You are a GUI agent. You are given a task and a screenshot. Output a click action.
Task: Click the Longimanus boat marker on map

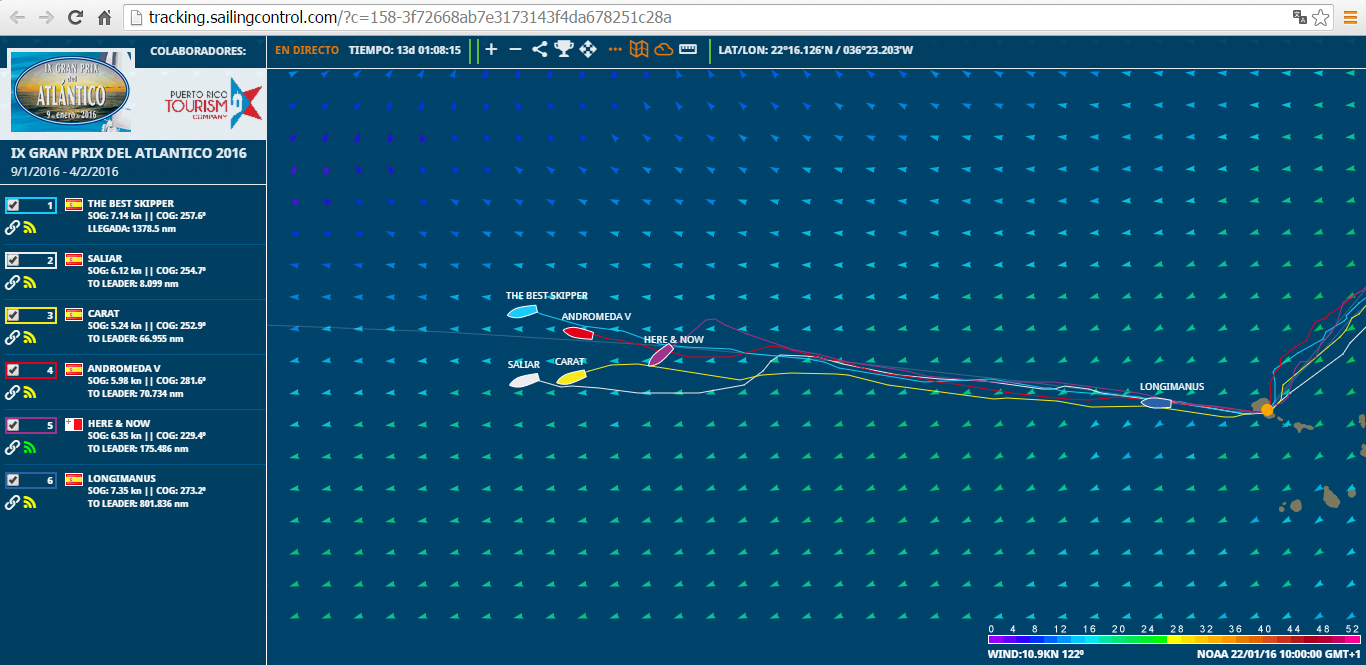(1156, 403)
